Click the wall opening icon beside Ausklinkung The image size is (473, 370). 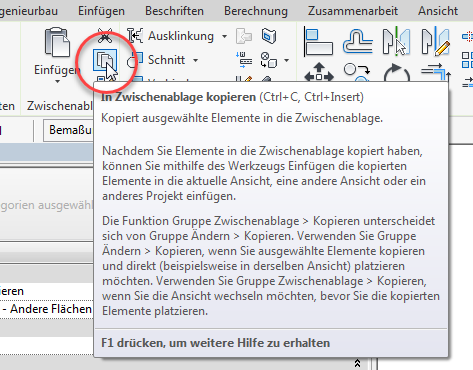269,36
